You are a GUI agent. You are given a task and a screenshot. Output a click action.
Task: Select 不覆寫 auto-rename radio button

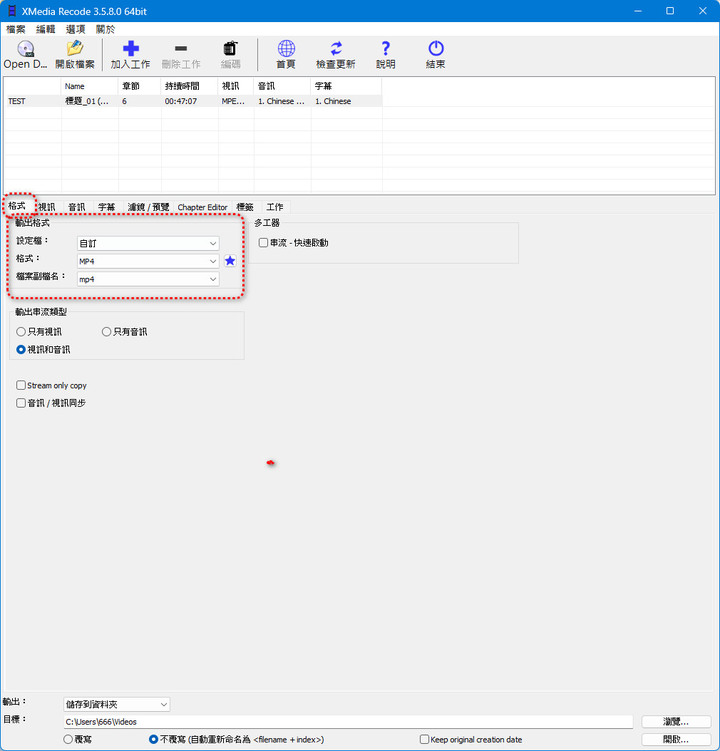(x=153, y=739)
